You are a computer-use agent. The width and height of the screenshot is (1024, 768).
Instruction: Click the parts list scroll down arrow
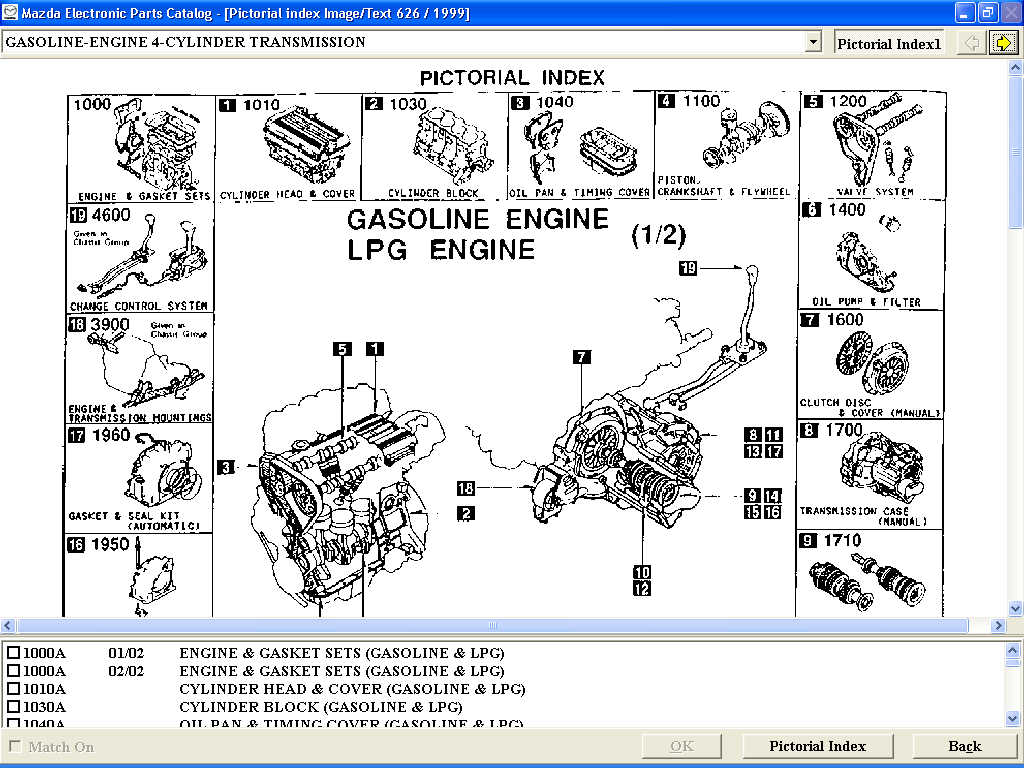click(x=1012, y=718)
